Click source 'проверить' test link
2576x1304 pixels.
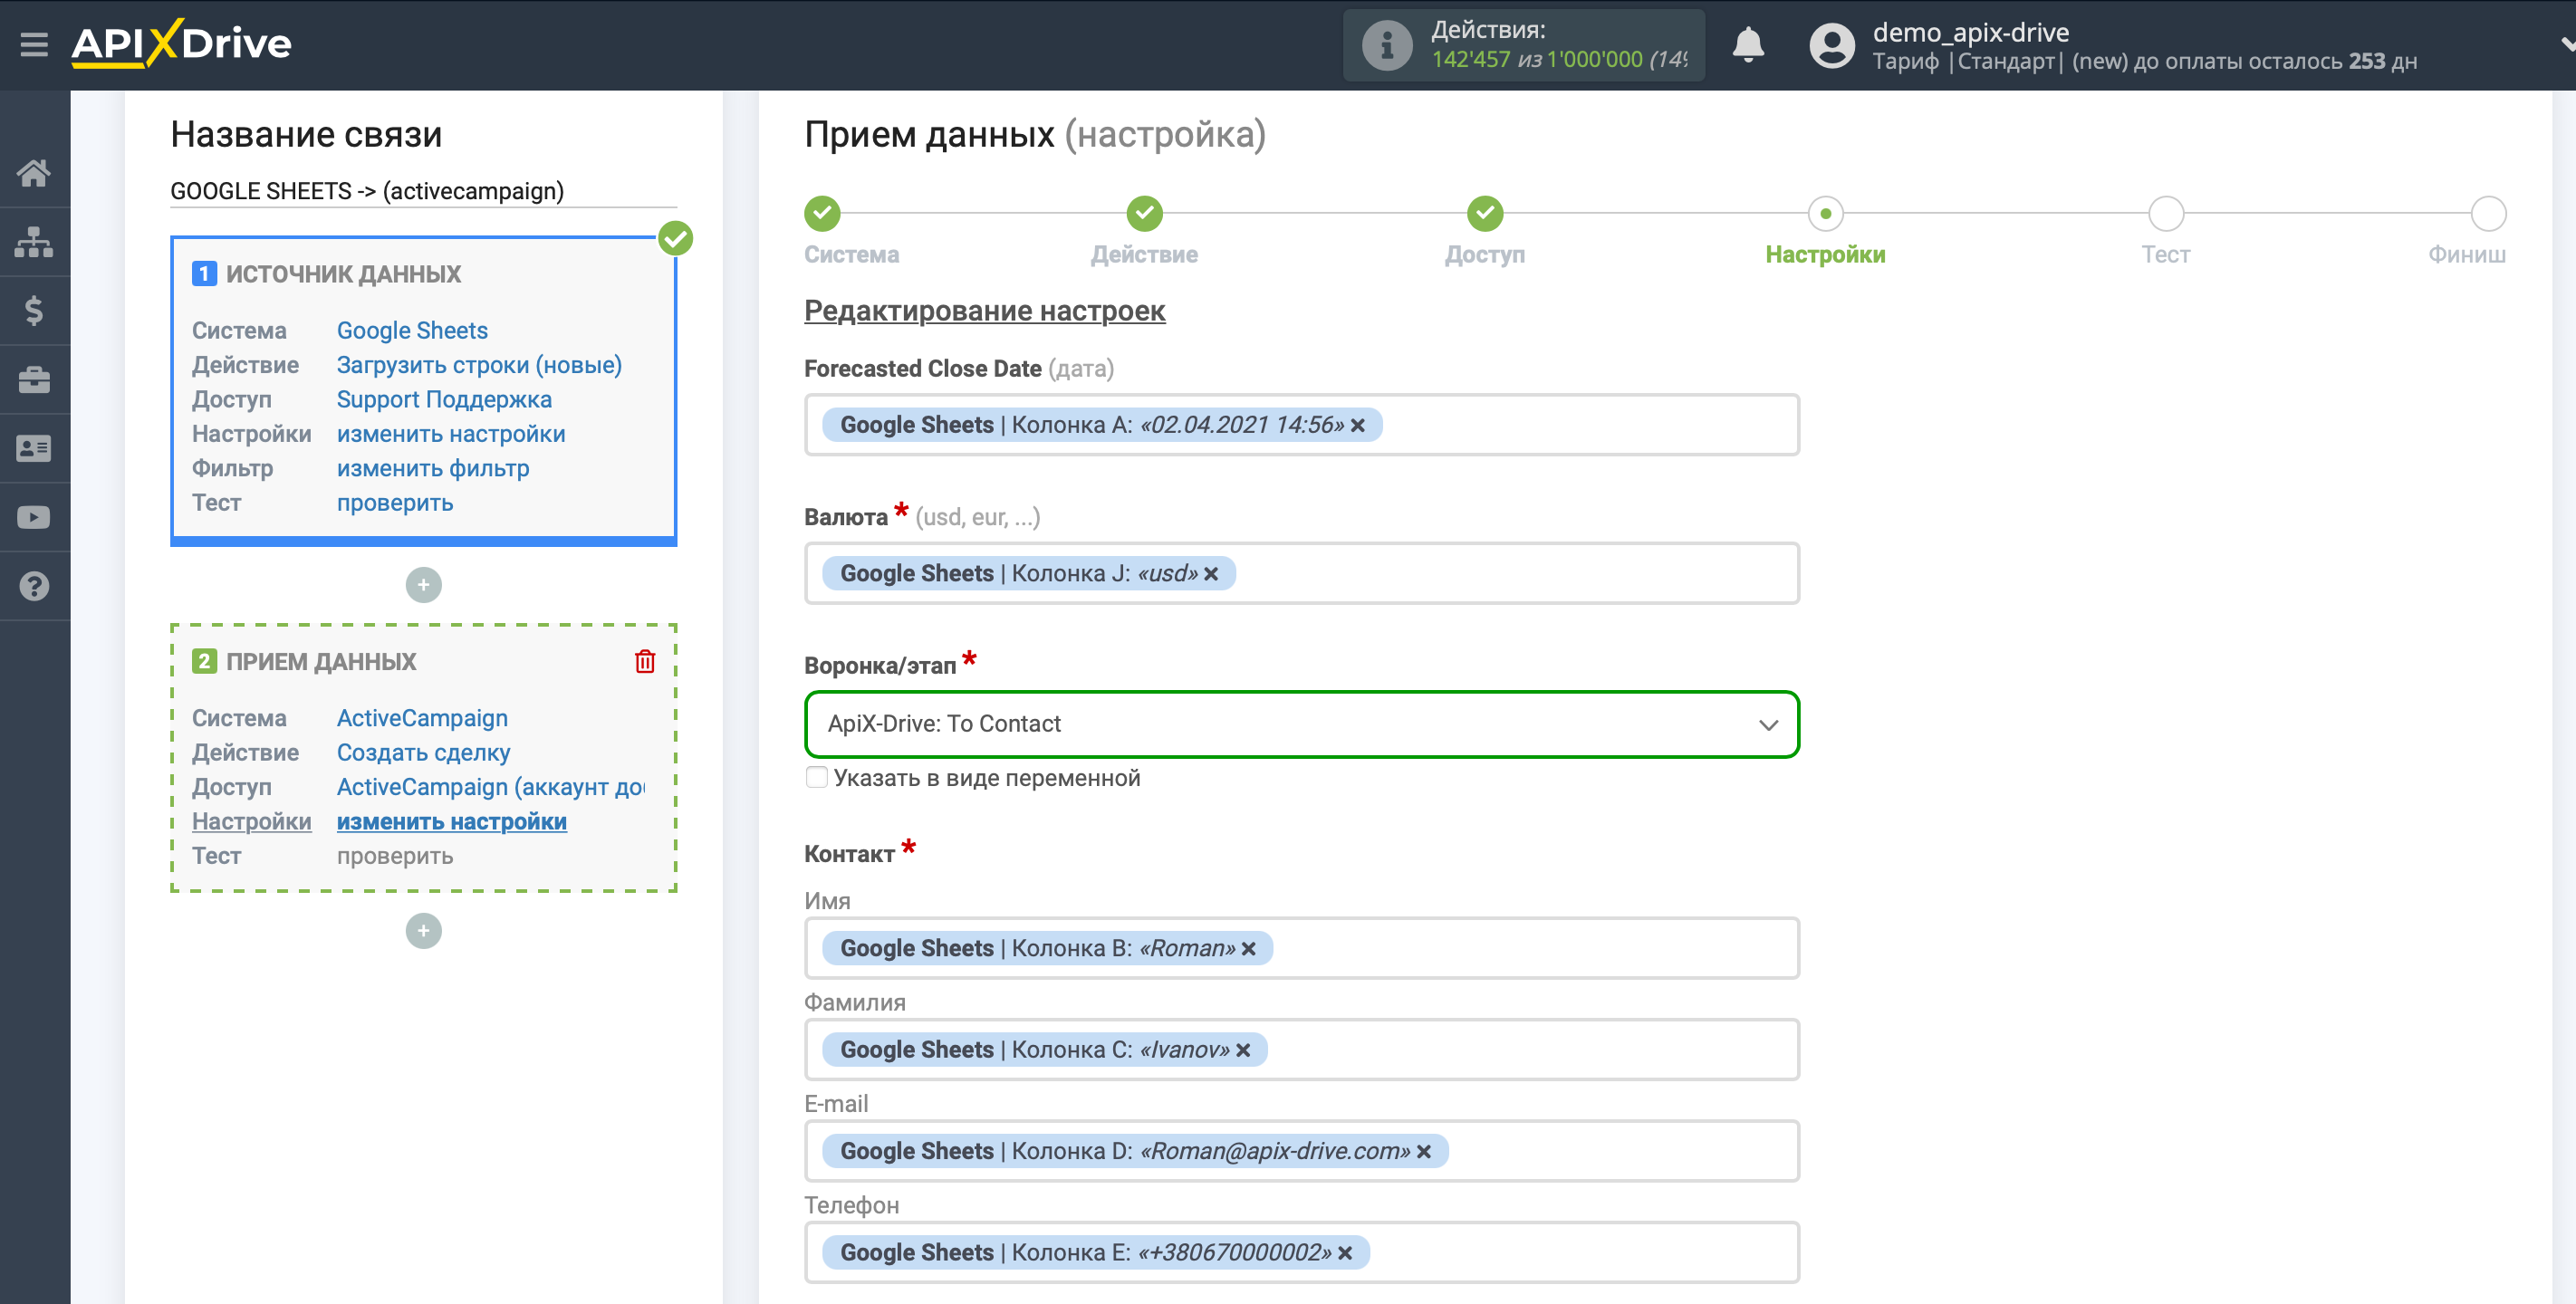tap(395, 503)
